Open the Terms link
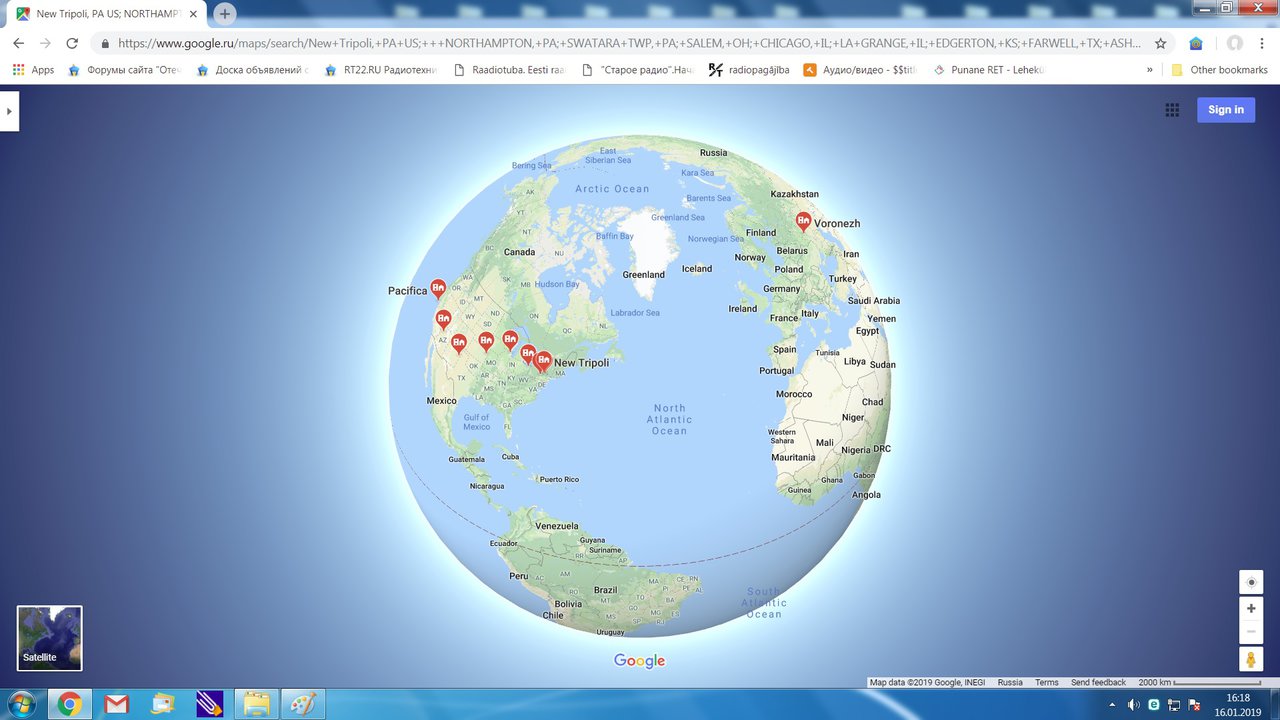The width and height of the screenshot is (1280, 720). (x=1047, y=682)
